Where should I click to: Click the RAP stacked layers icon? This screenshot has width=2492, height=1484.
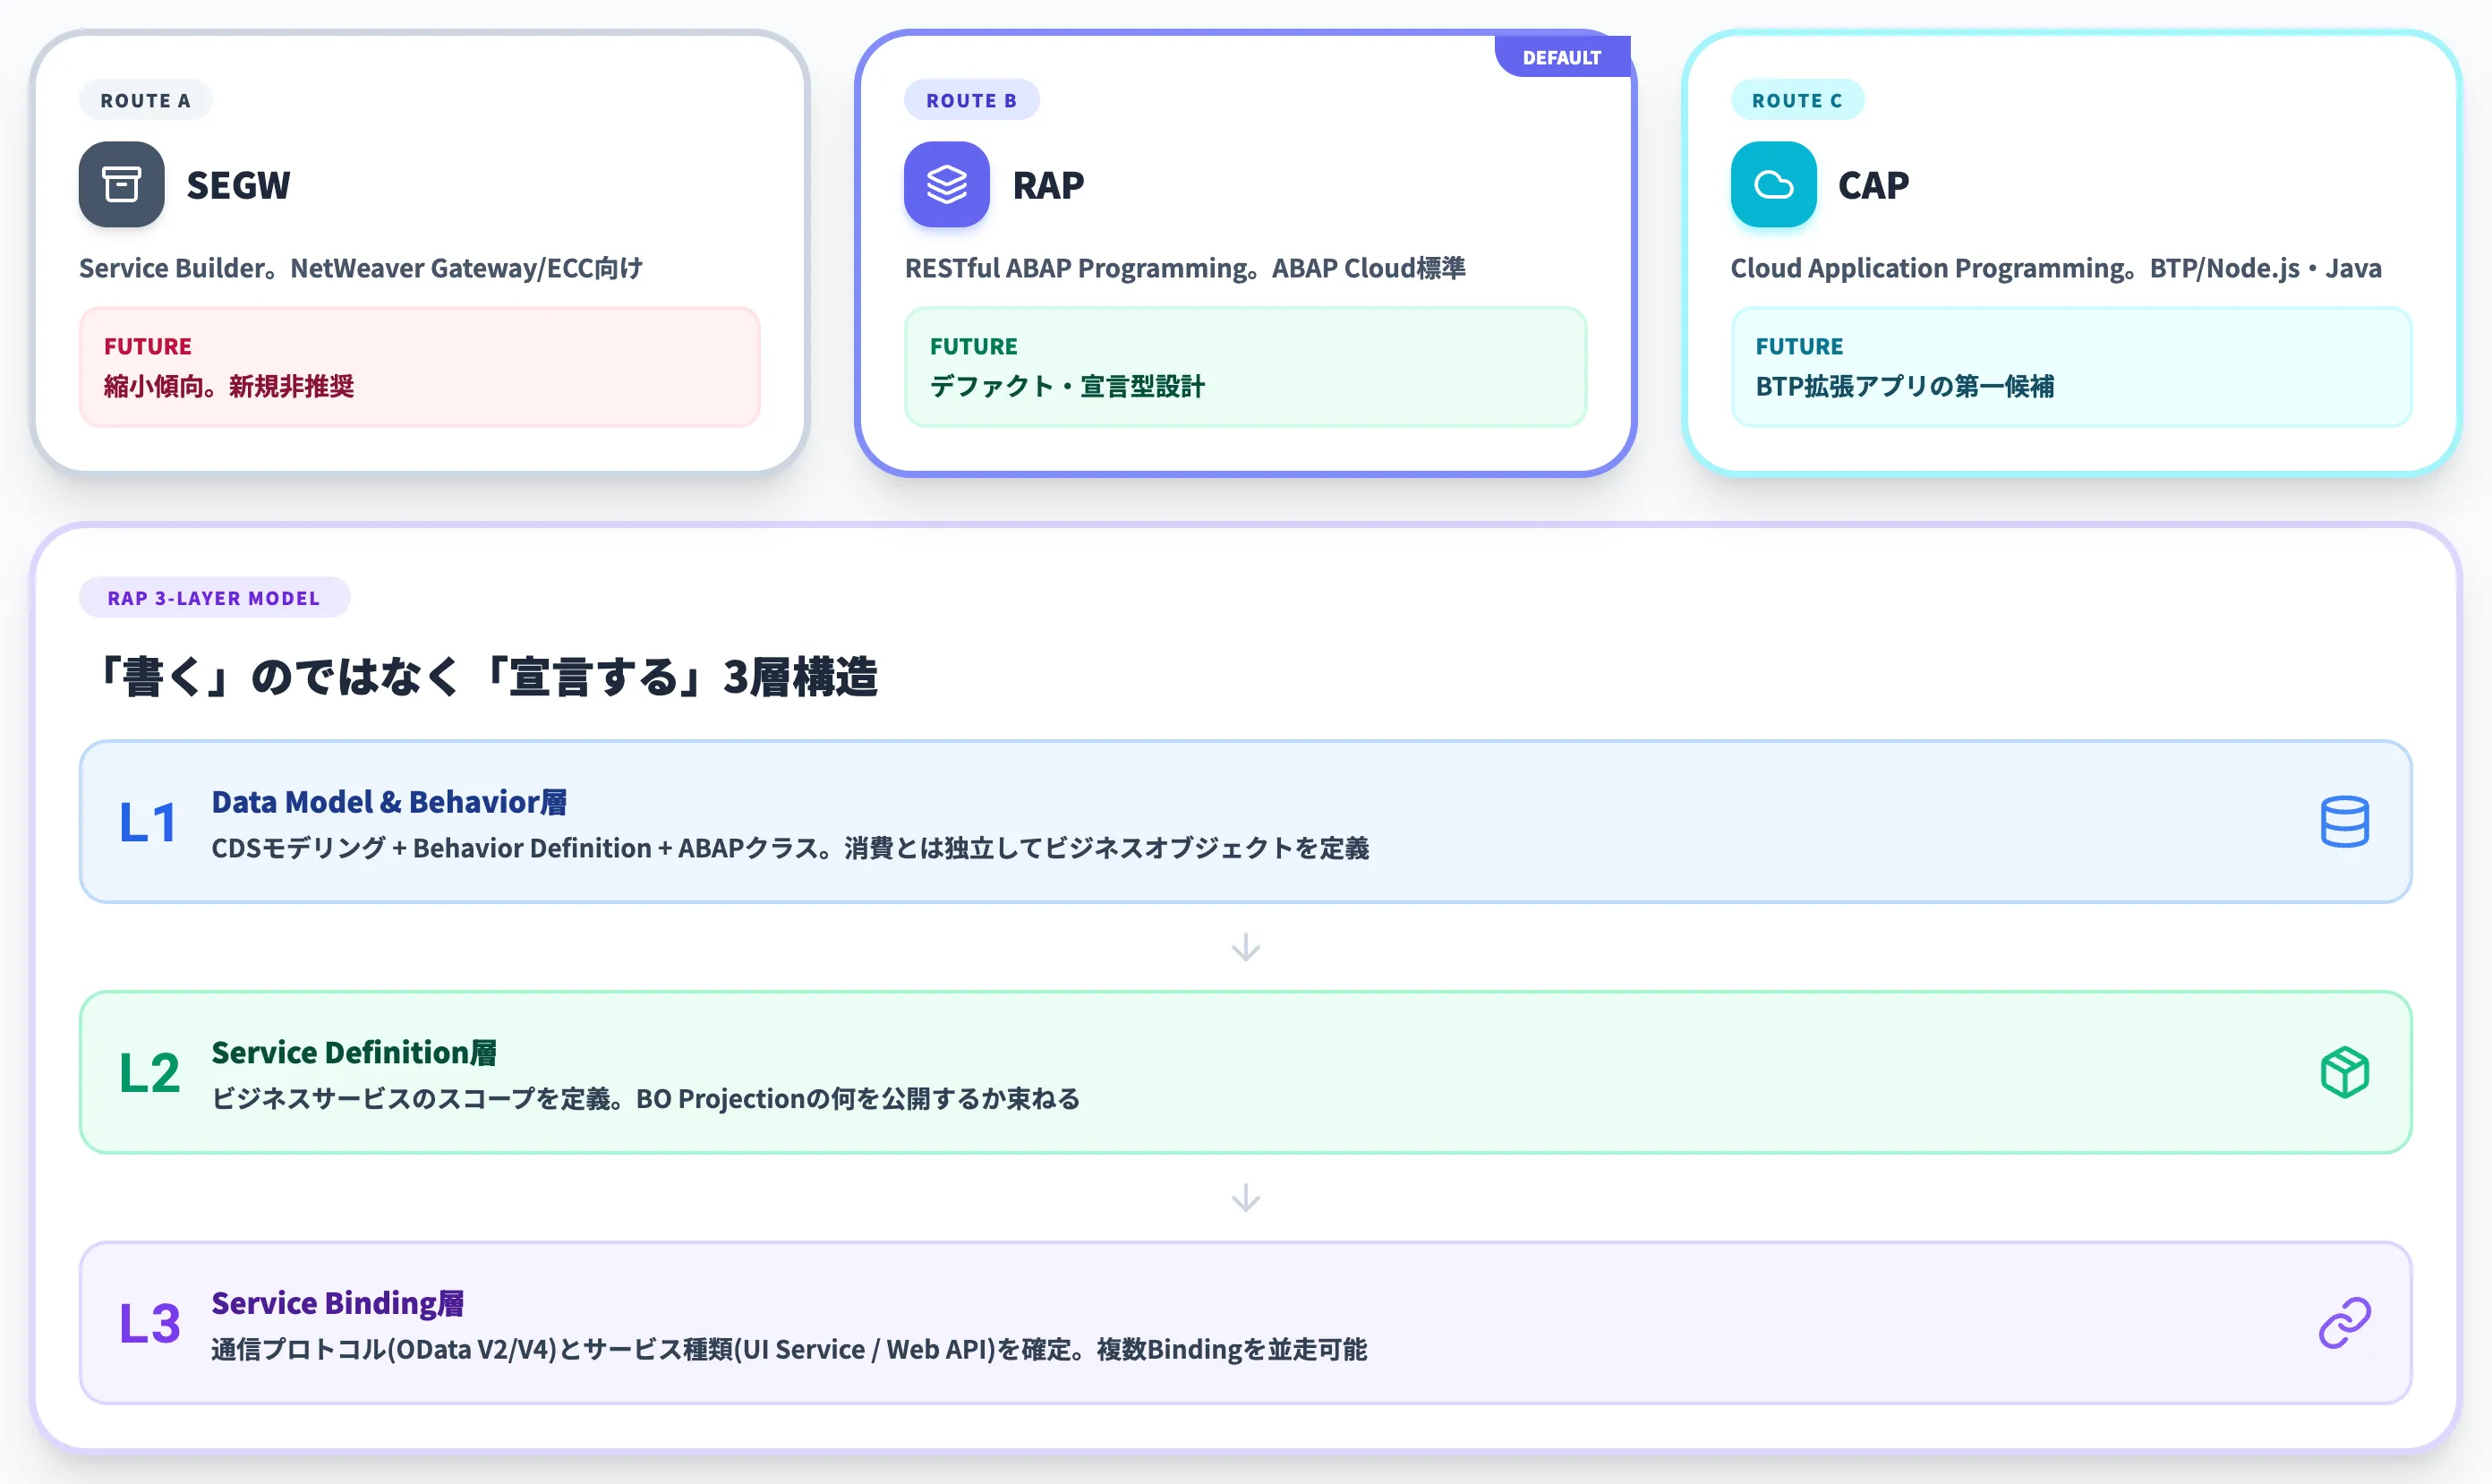pyautogui.click(x=946, y=184)
